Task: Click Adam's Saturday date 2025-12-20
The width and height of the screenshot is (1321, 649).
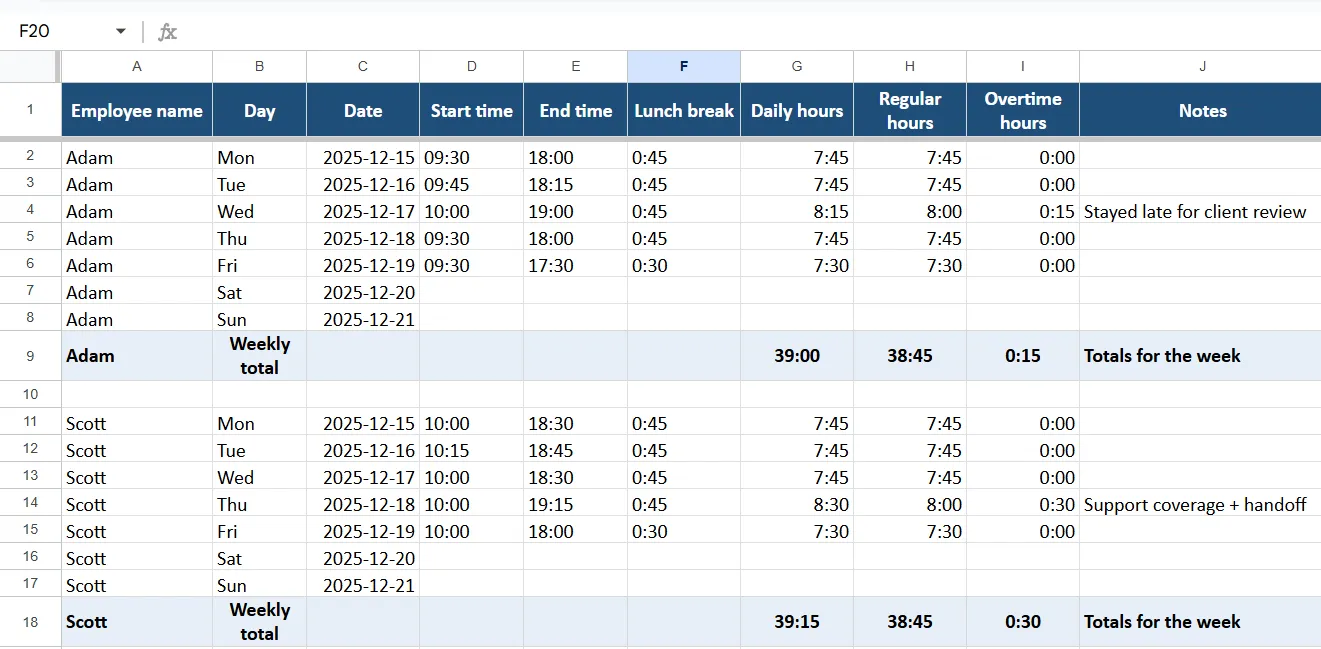Action: [x=363, y=292]
